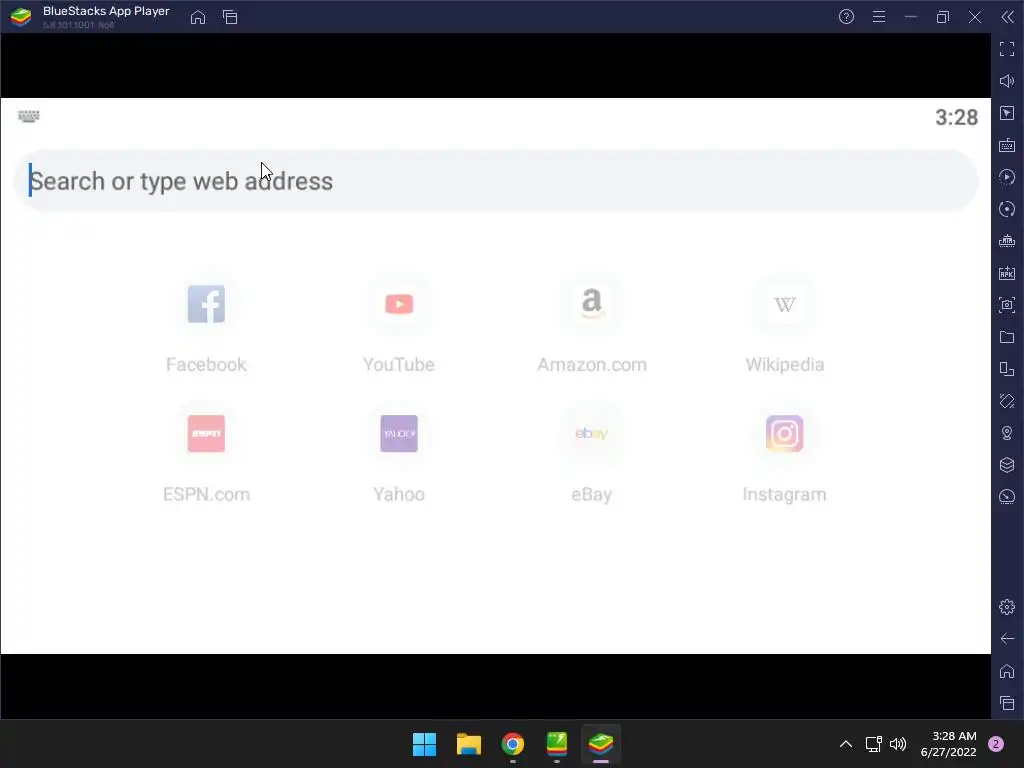Viewport: 1024px width, 768px height.
Task: Open the Facebook shortcut tile
Action: pos(206,325)
